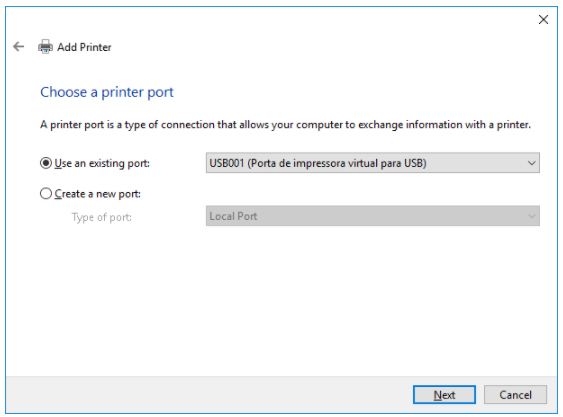Click the chevron on the Local Port dropdown
The image size is (563, 417).
tap(531, 216)
